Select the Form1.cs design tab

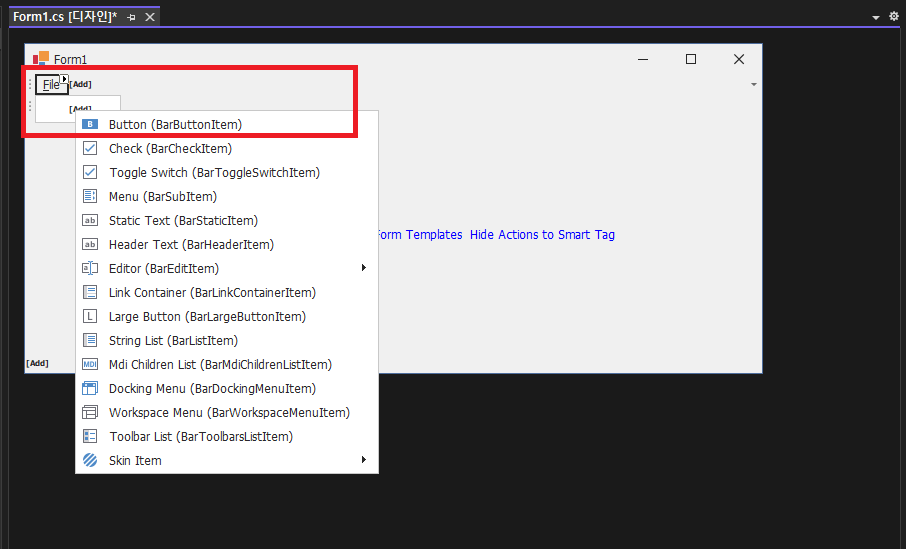click(x=65, y=17)
